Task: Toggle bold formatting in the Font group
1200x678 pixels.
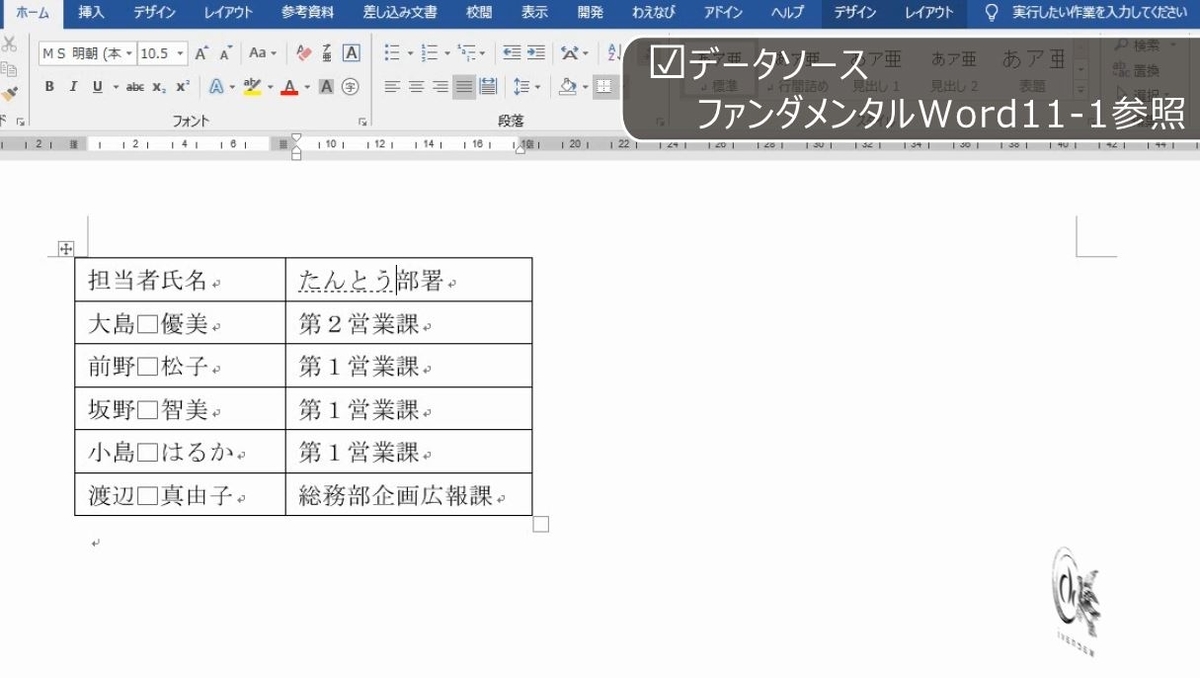Action: coord(49,87)
